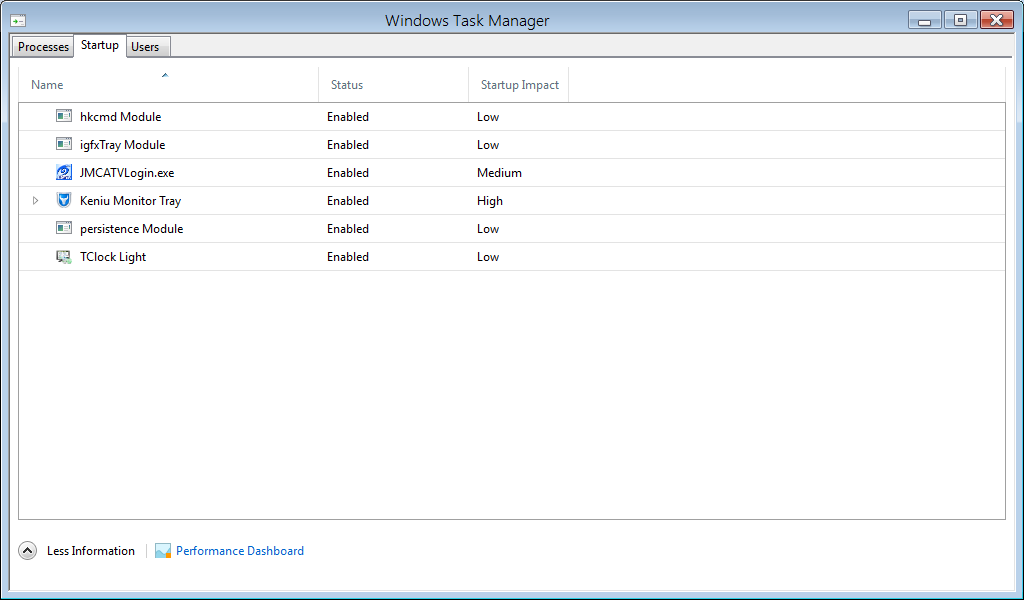The width and height of the screenshot is (1024, 600).
Task: Sort by the Status column header
Action: tap(394, 85)
